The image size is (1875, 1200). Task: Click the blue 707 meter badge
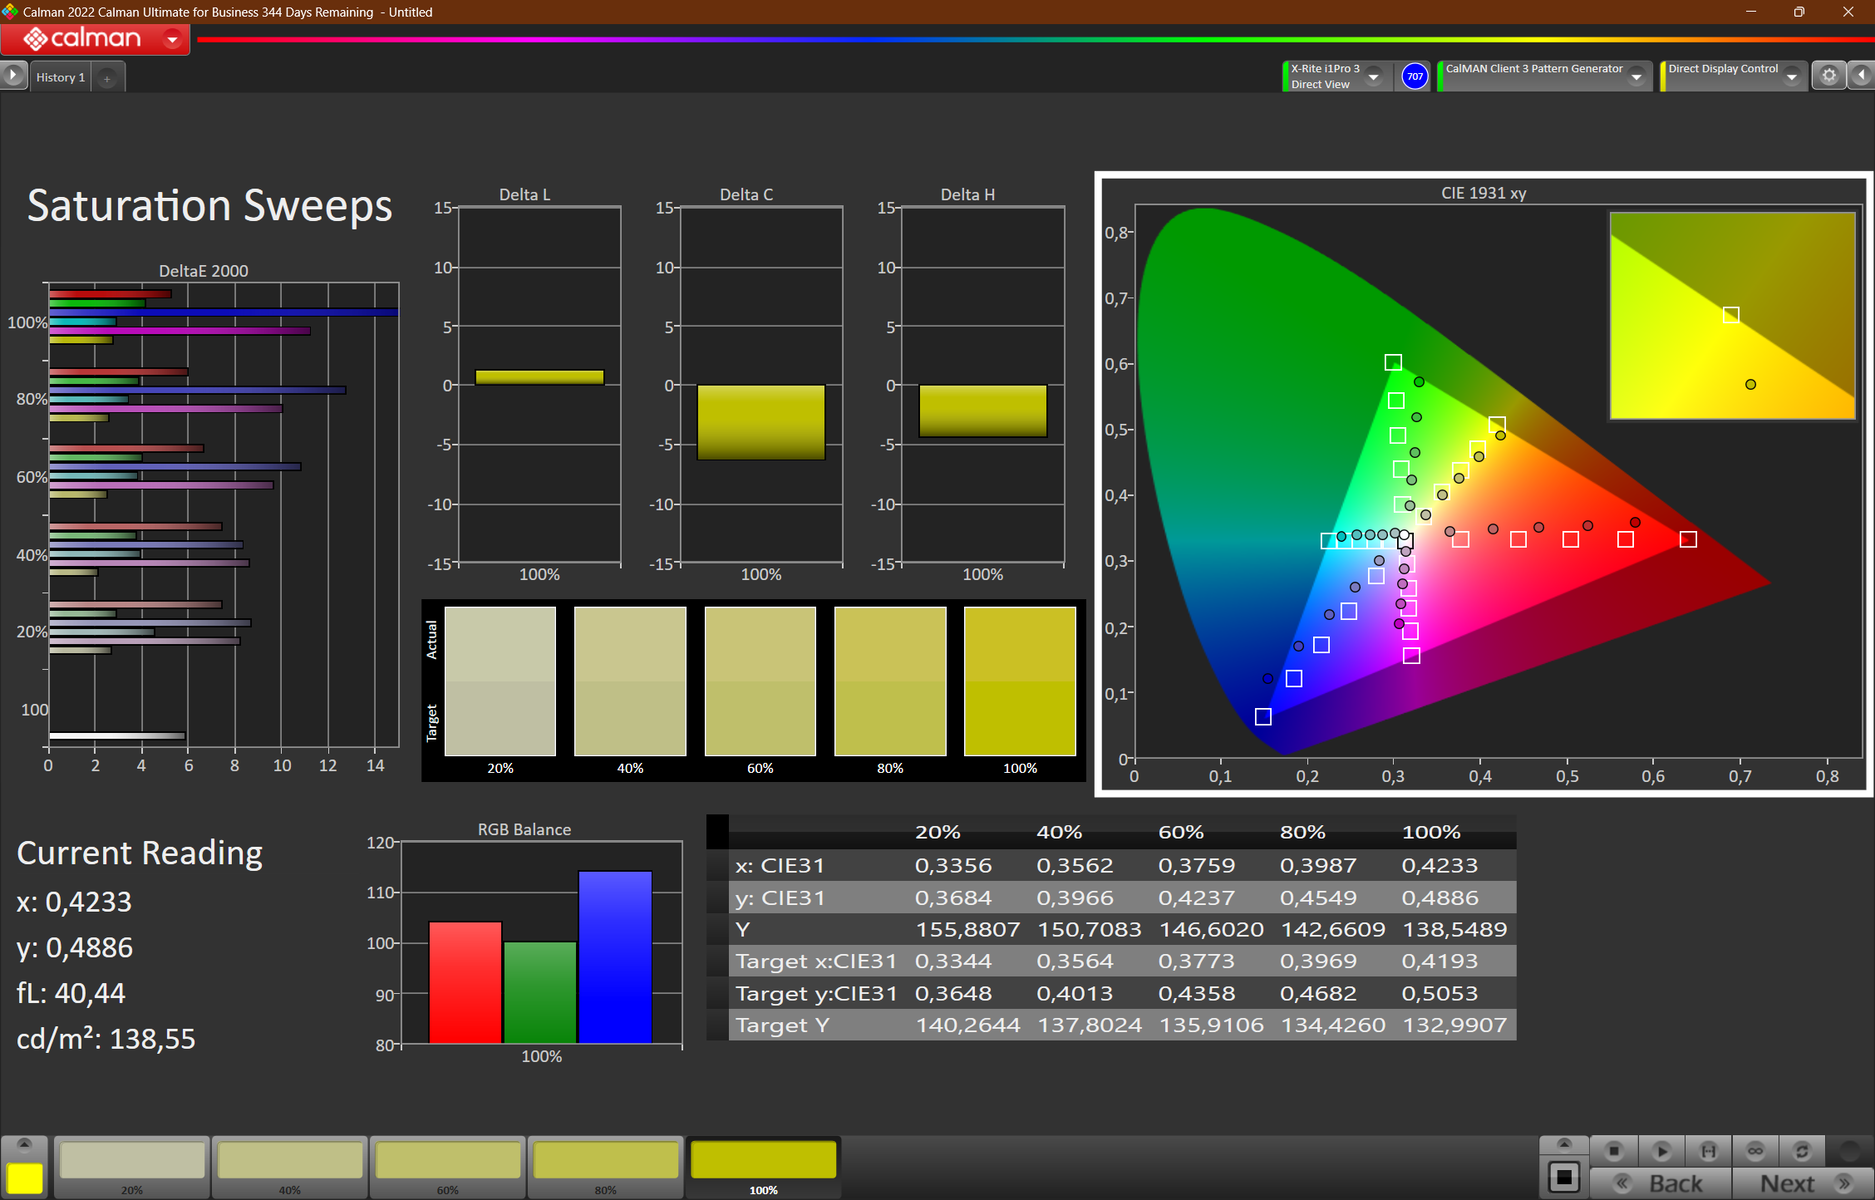click(x=1414, y=76)
